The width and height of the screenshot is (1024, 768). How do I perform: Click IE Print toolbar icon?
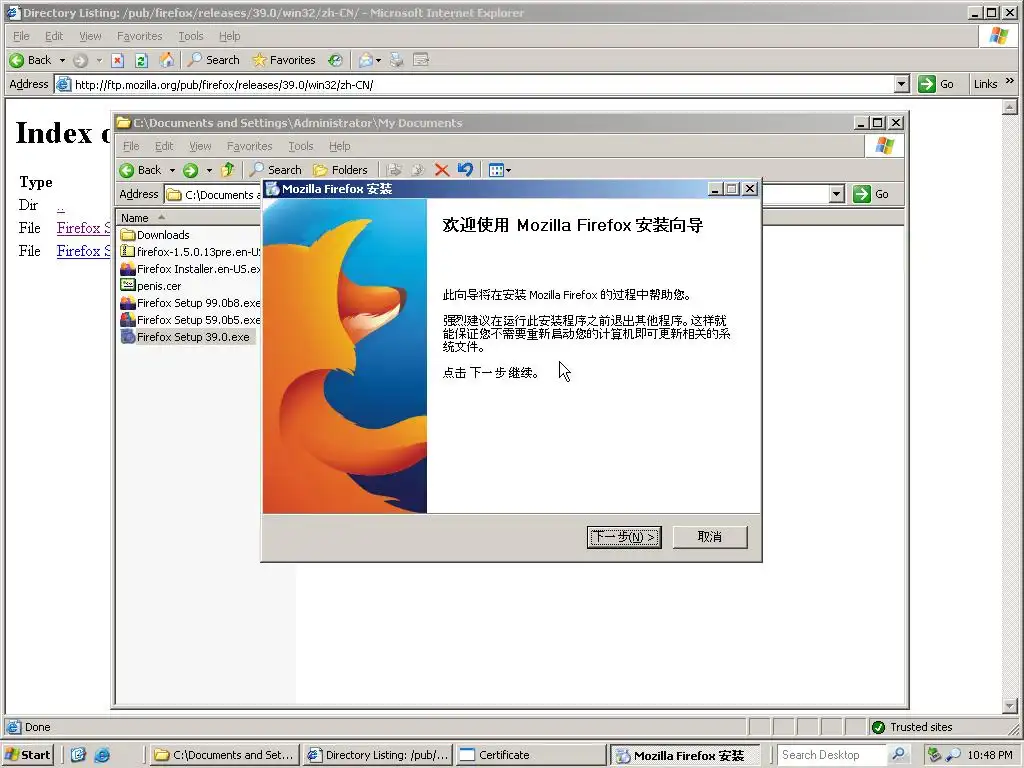(396, 60)
